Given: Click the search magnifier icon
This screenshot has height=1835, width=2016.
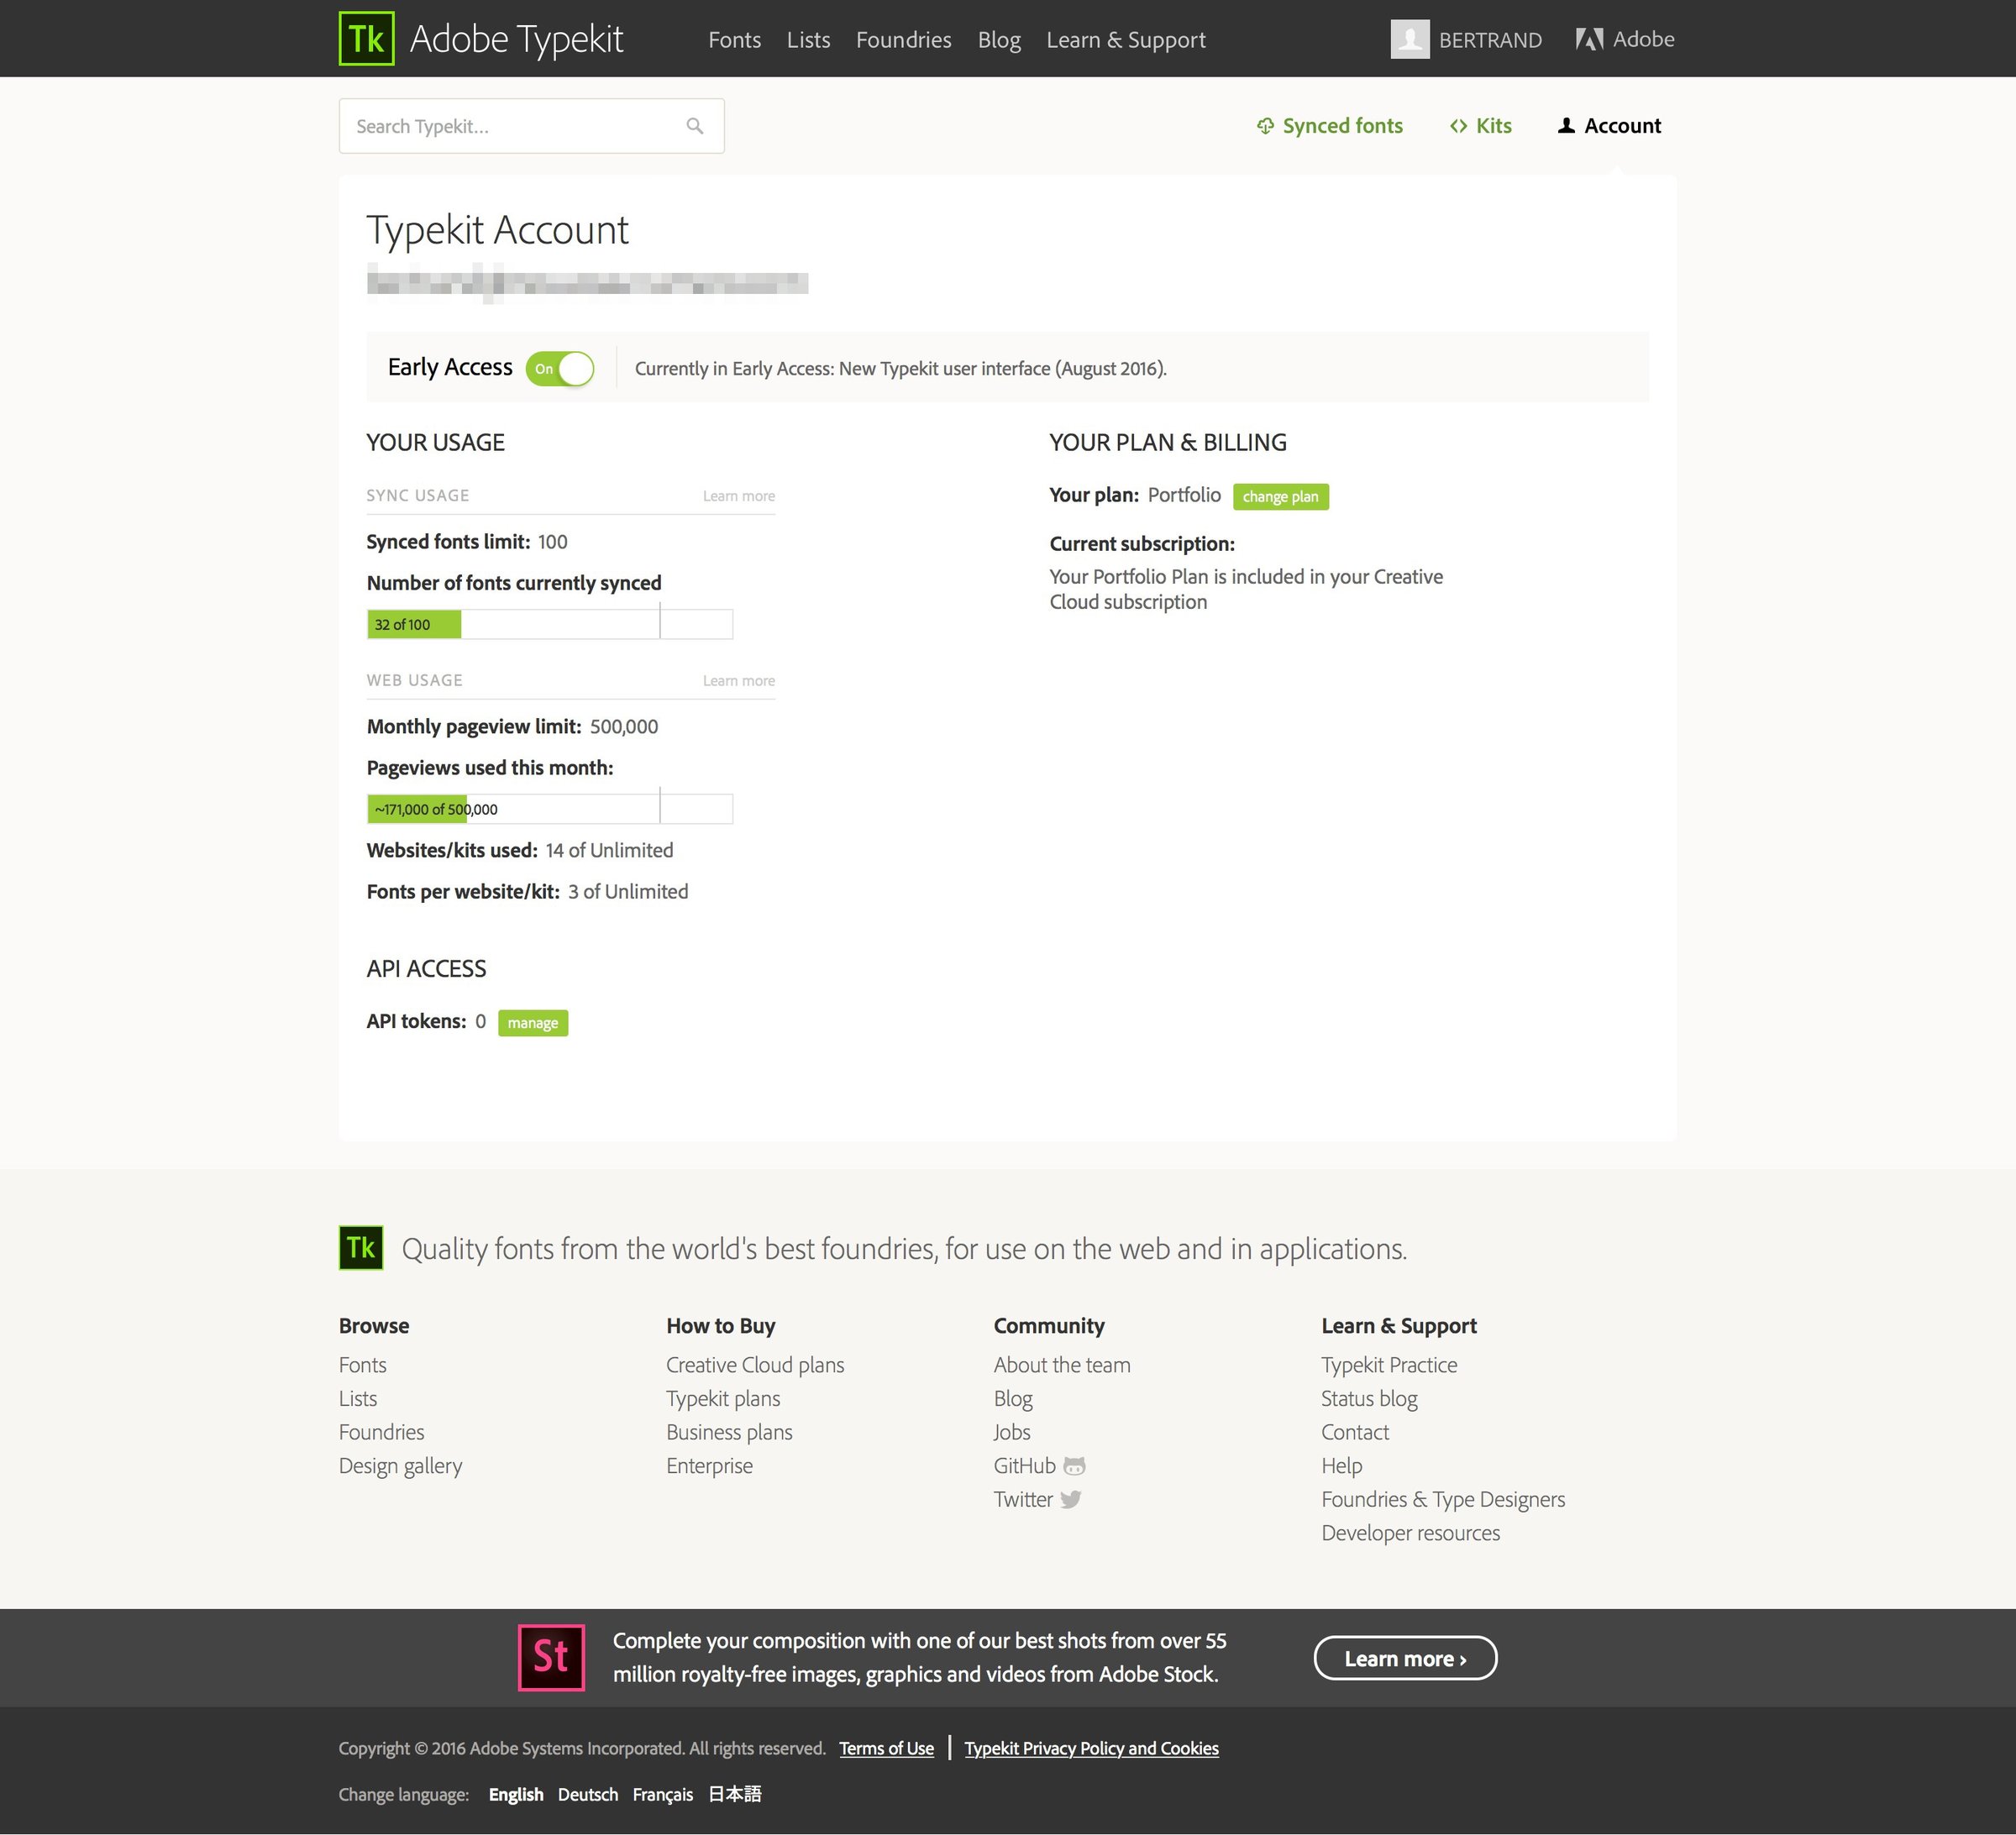Looking at the screenshot, I should point(695,126).
